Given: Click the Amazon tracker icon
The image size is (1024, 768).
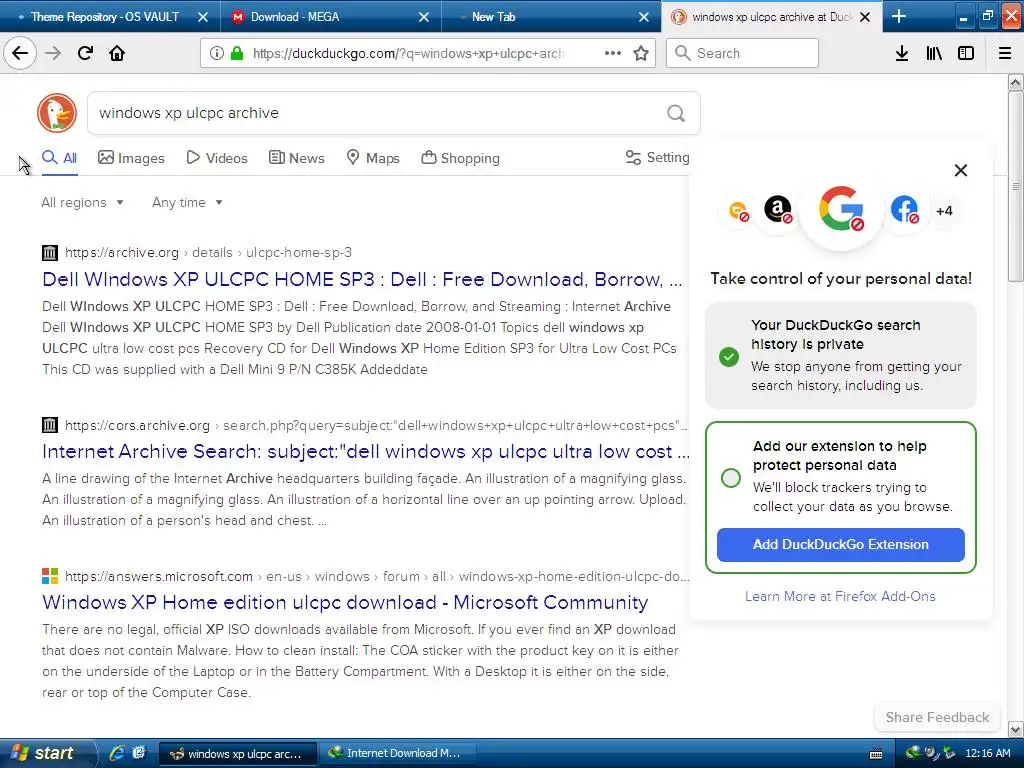Looking at the screenshot, I should click(778, 210).
